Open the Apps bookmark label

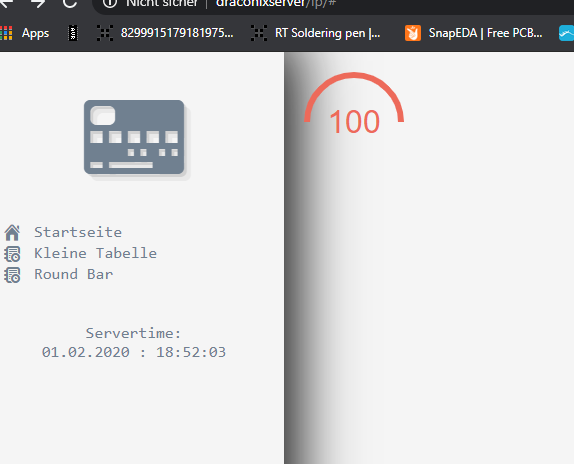(x=35, y=33)
